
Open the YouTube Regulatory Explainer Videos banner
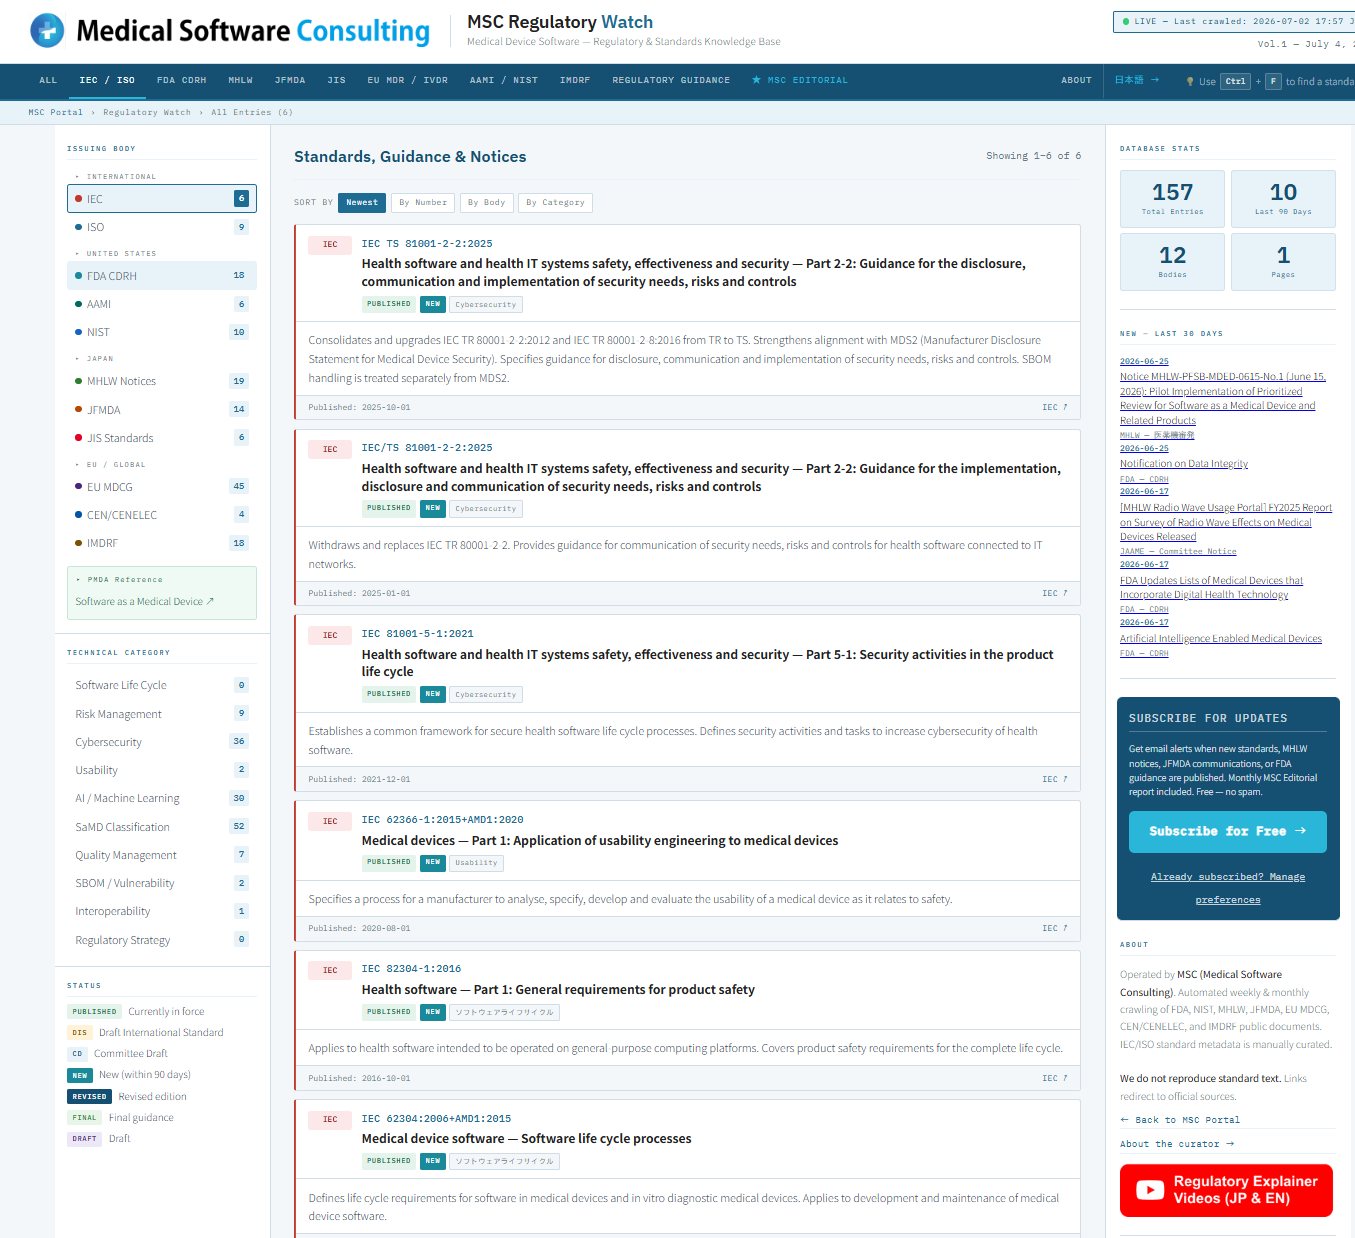click(1226, 1190)
